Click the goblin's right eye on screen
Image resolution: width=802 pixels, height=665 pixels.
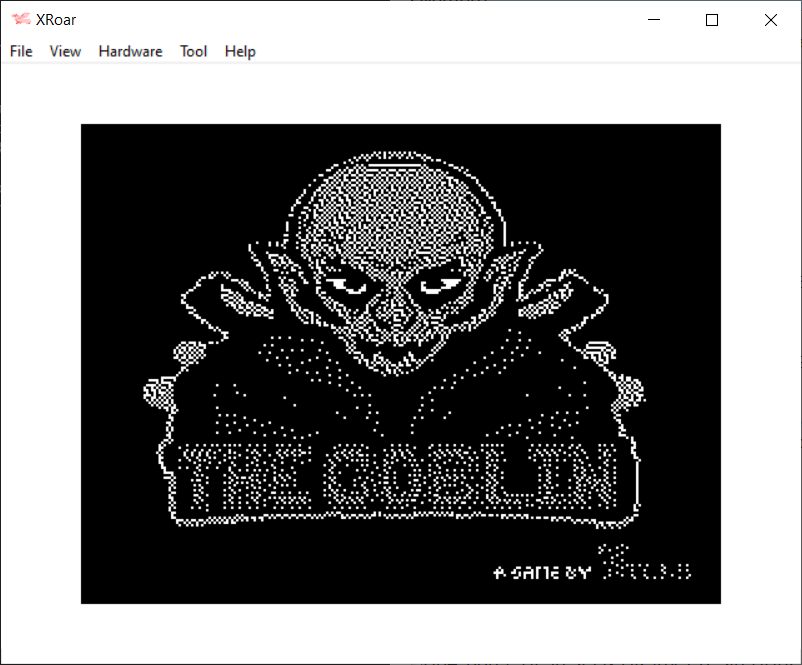pos(437,286)
